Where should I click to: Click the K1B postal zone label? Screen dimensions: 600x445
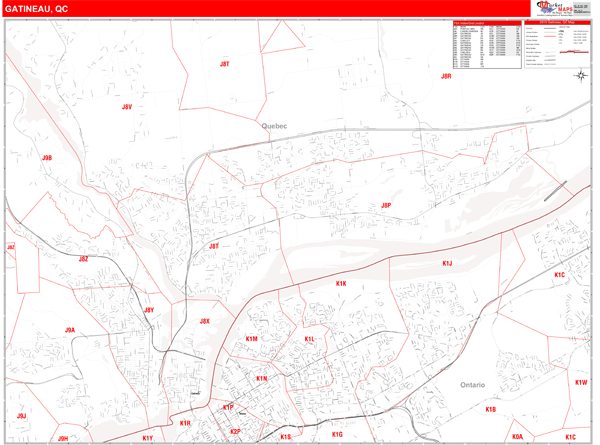click(491, 409)
